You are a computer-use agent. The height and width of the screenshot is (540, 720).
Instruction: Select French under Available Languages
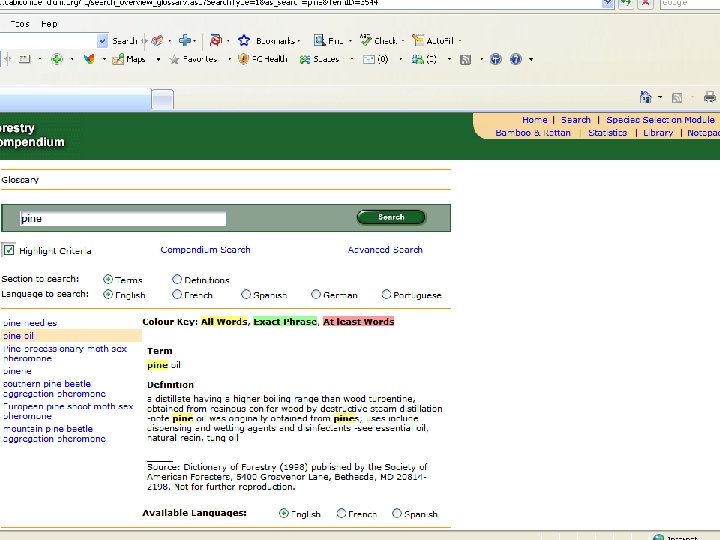[x=341, y=513]
